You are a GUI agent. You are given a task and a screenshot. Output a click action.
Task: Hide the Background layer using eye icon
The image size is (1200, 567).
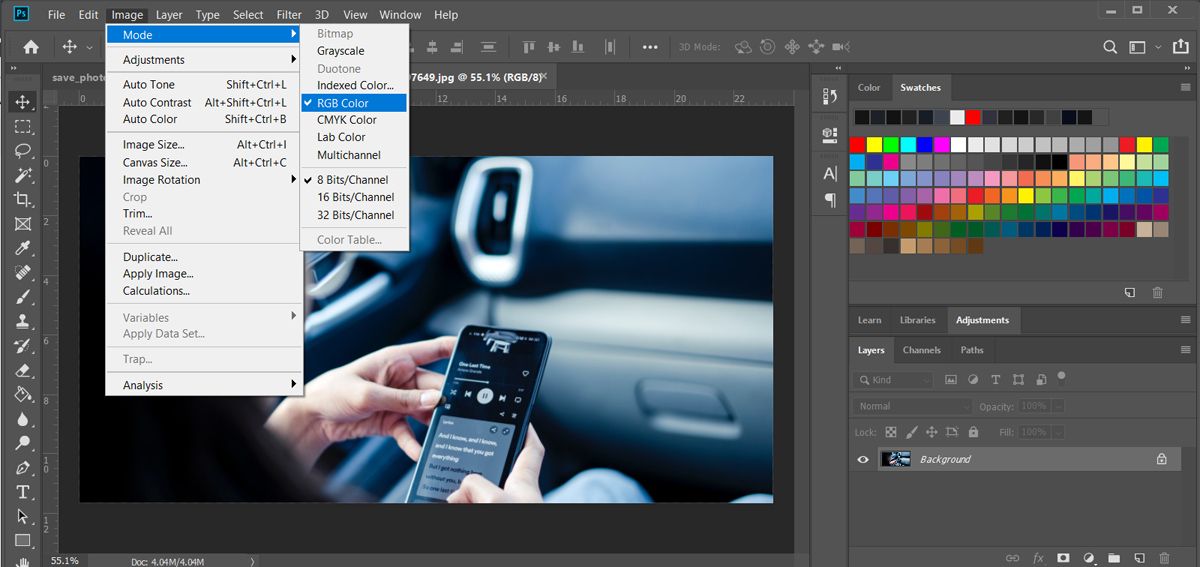tap(863, 459)
